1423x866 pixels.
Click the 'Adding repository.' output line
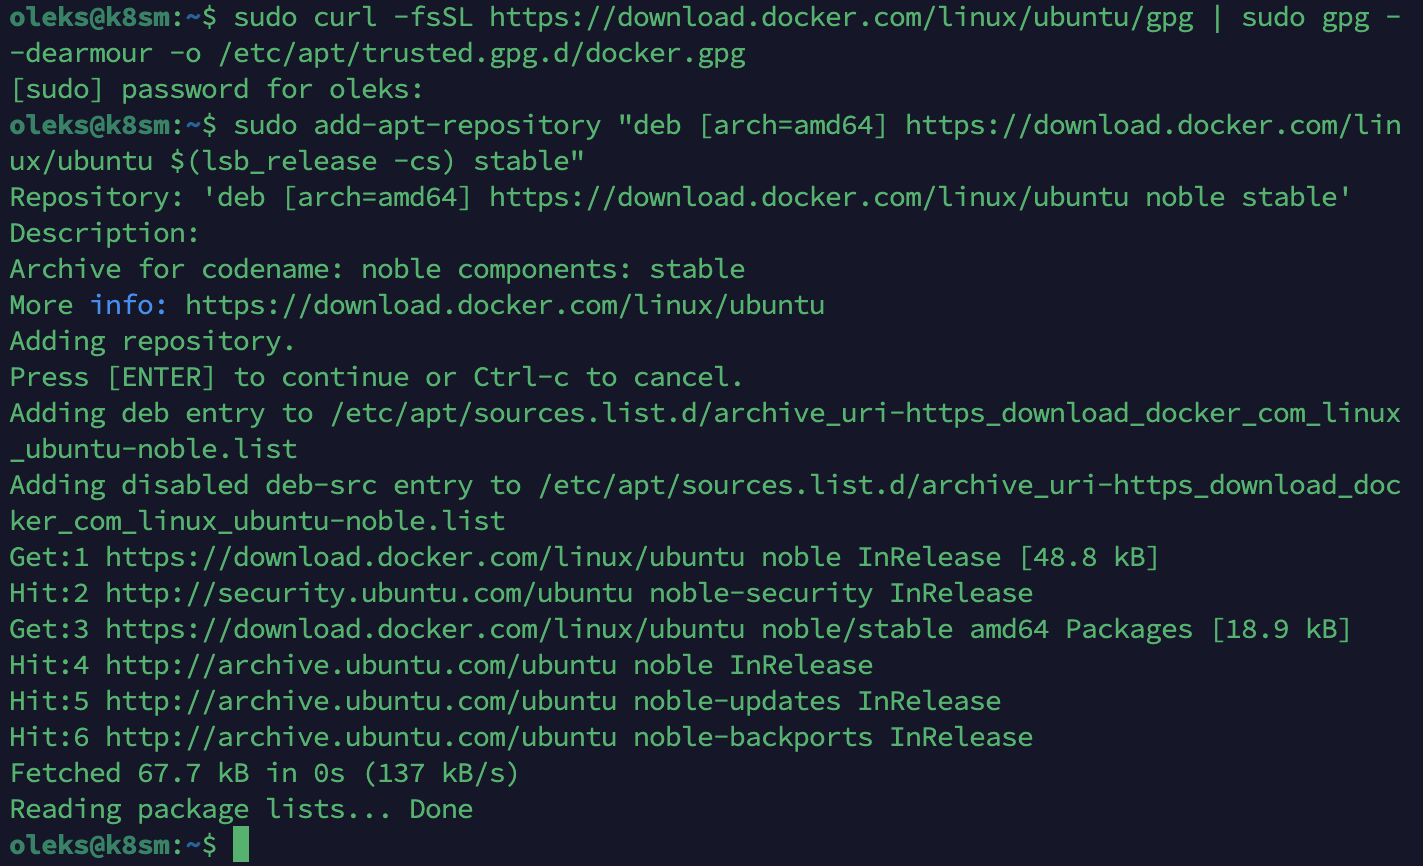pos(153,341)
